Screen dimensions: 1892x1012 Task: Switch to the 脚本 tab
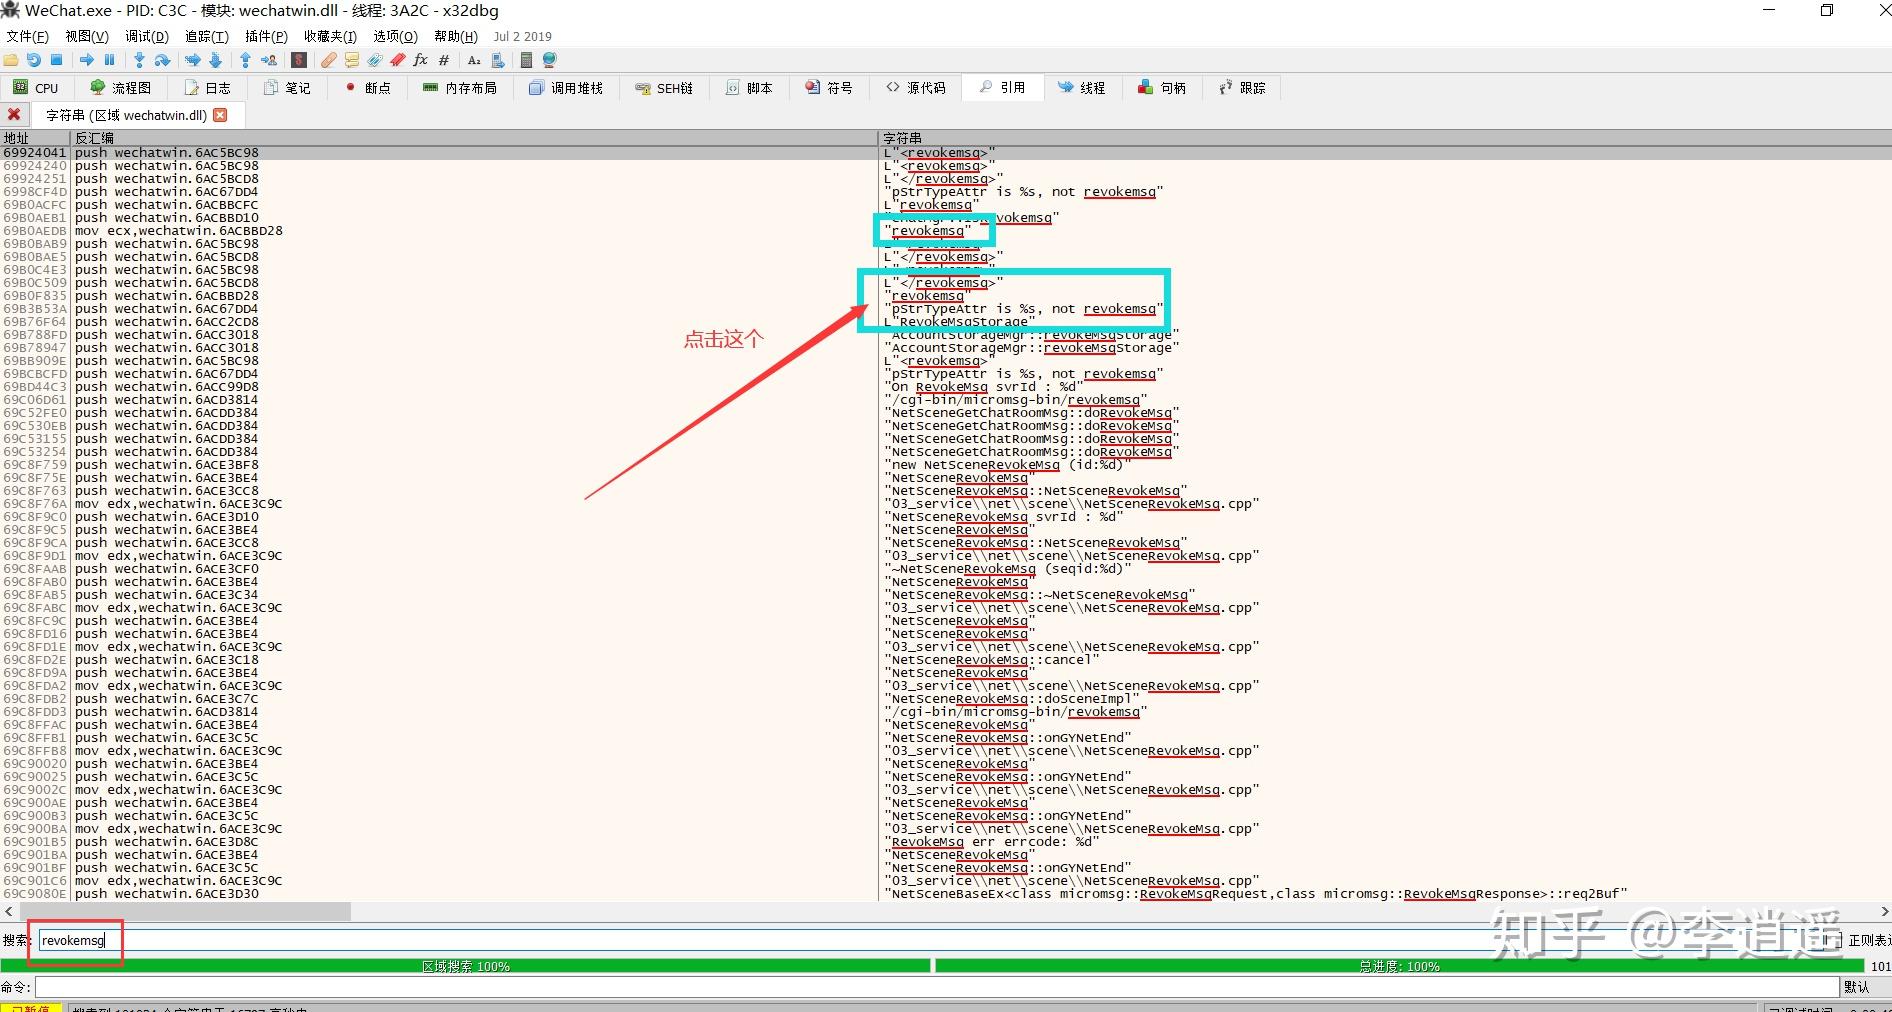[750, 88]
